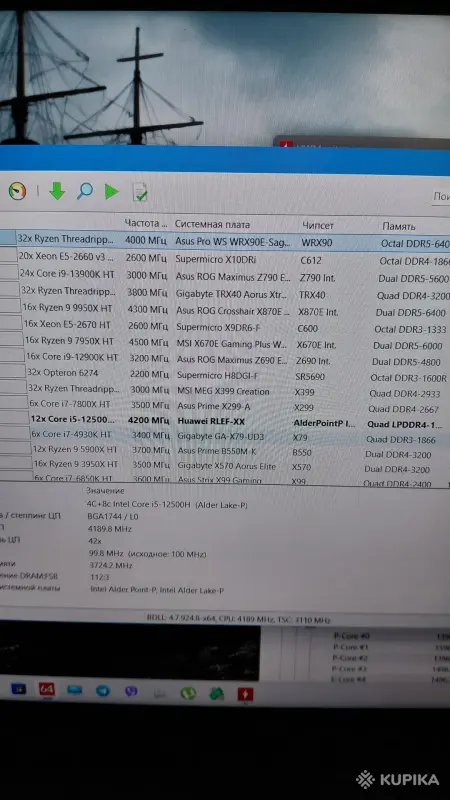Click the blue icon right of AIDA64 on taskbar

coord(74,690)
